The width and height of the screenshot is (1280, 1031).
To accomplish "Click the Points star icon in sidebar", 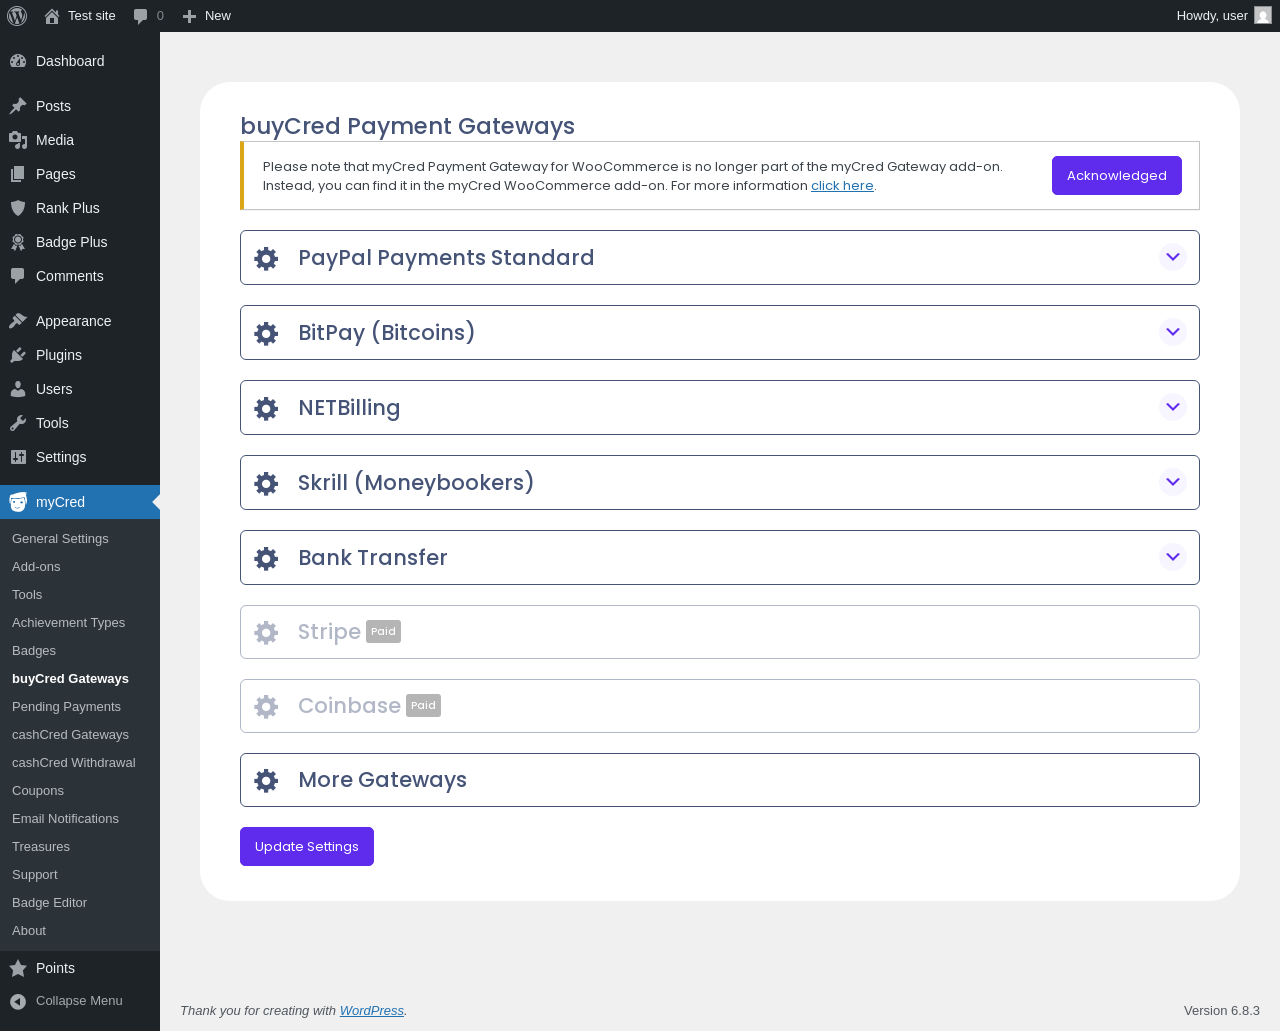I will 18,968.
